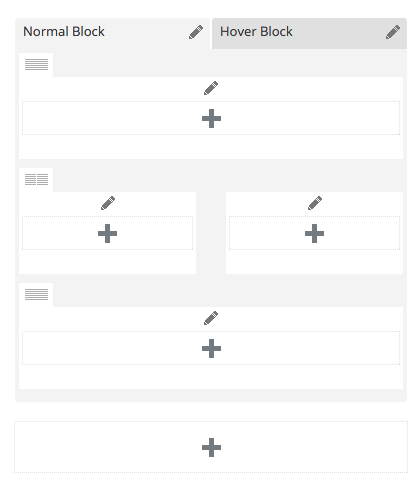Switch to the Normal Block tab
This screenshot has height=490, width=420.
click(x=112, y=33)
